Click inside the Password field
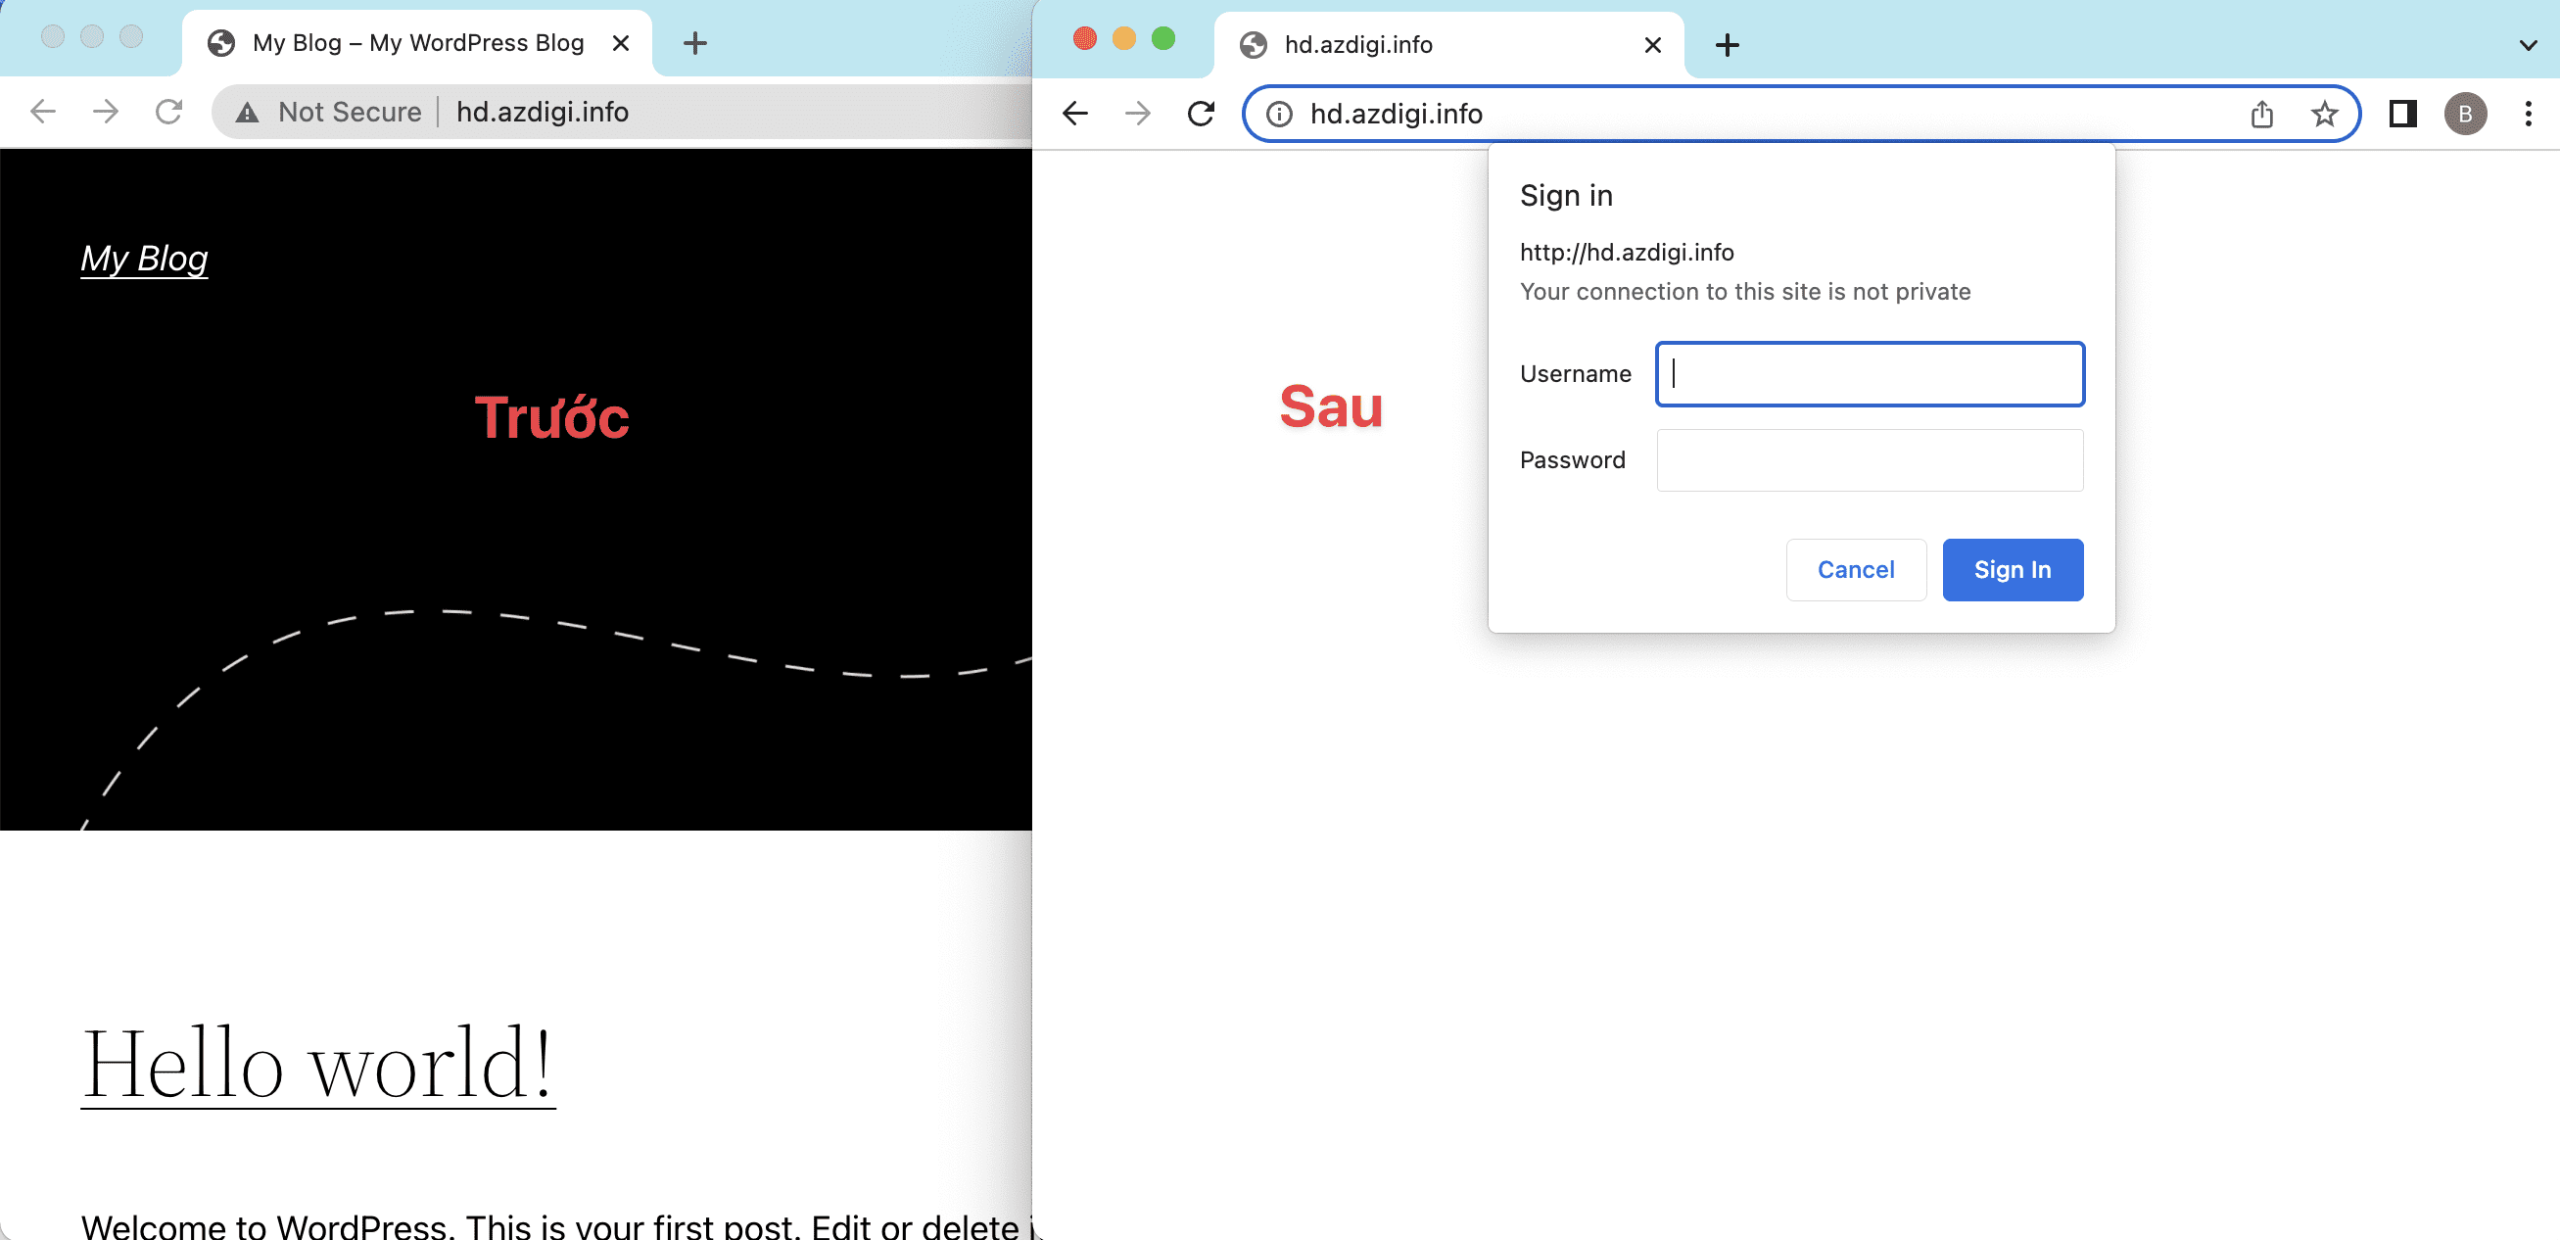Screen dimensions: 2560x1240 (1869, 460)
